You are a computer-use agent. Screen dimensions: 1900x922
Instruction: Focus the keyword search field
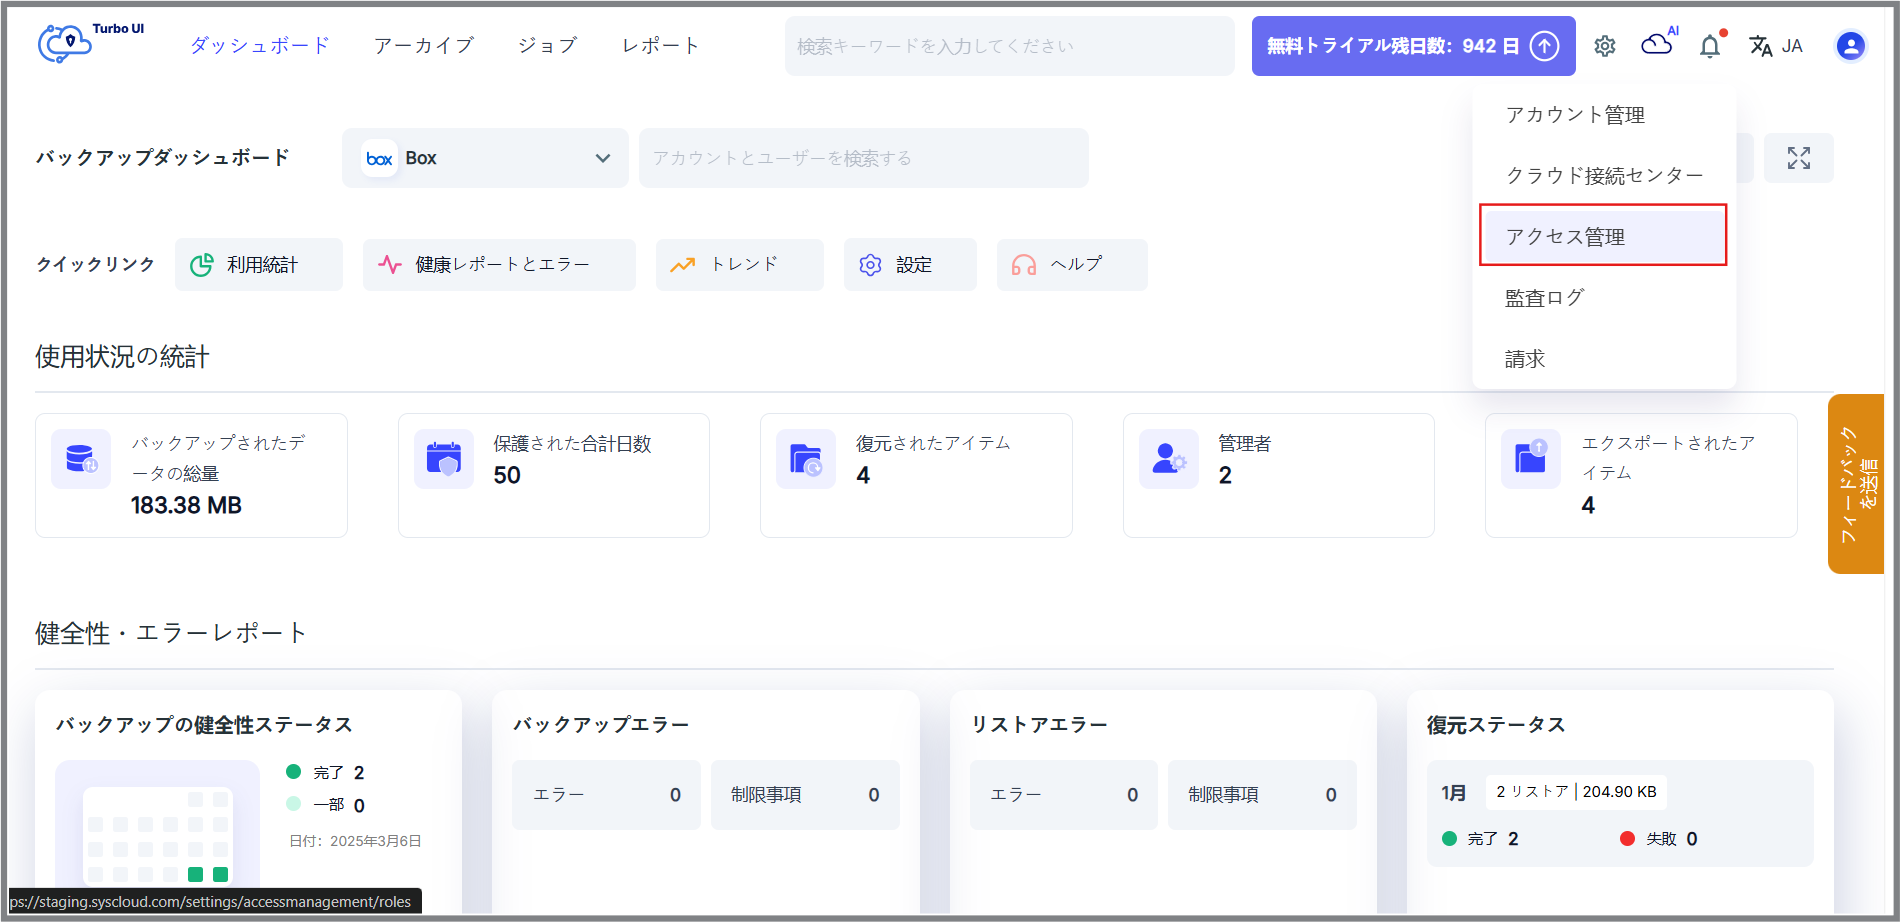click(x=1009, y=46)
